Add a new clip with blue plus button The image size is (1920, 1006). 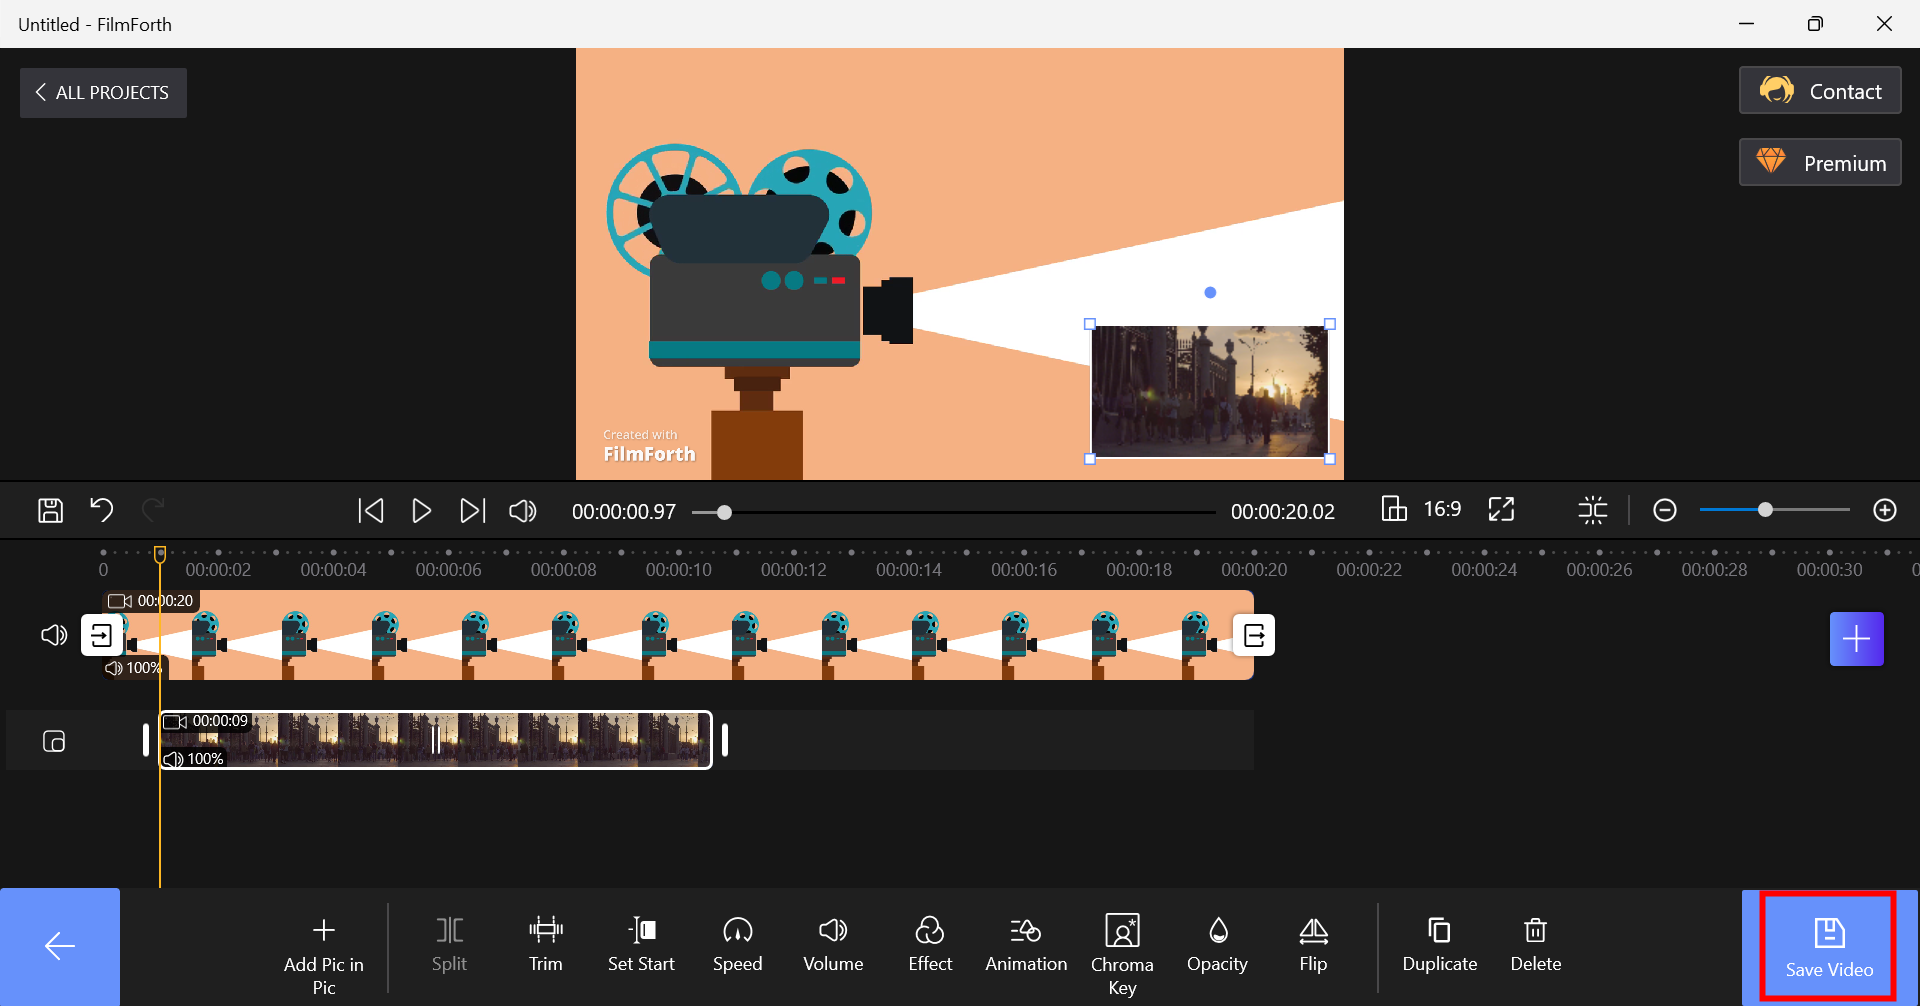pyautogui.click(x=1857, y=639)
